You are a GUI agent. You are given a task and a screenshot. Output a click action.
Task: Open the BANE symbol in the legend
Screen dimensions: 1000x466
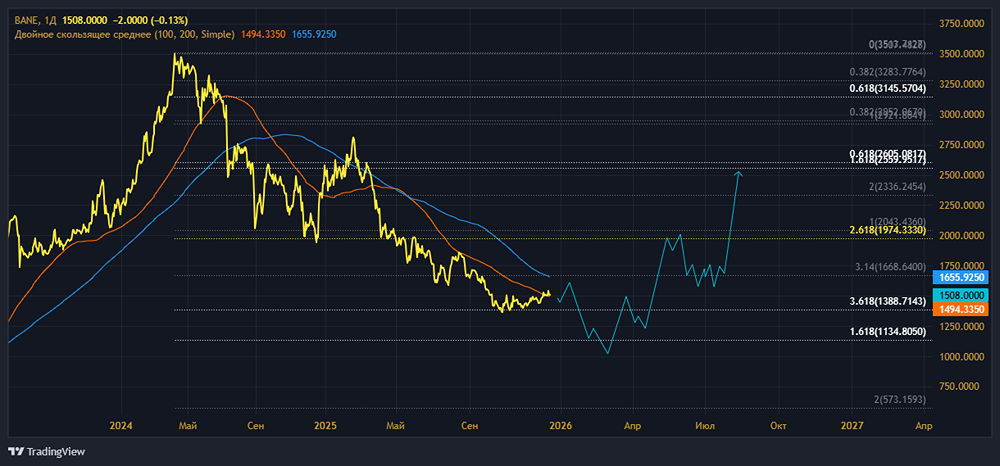(x=26, y=20)
